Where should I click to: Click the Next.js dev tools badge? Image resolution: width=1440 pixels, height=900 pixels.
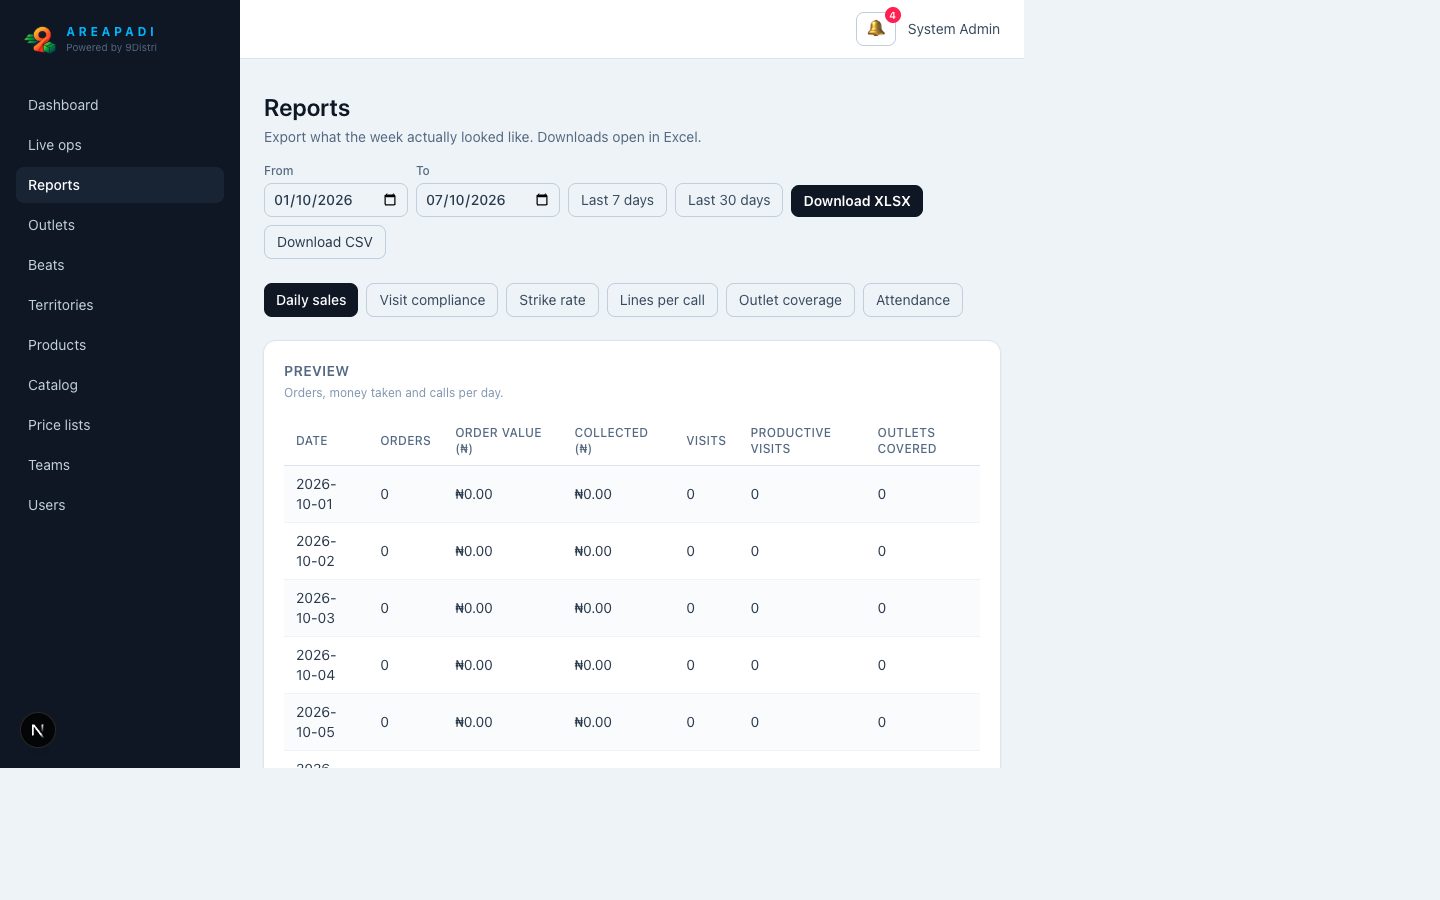point(38,730)
